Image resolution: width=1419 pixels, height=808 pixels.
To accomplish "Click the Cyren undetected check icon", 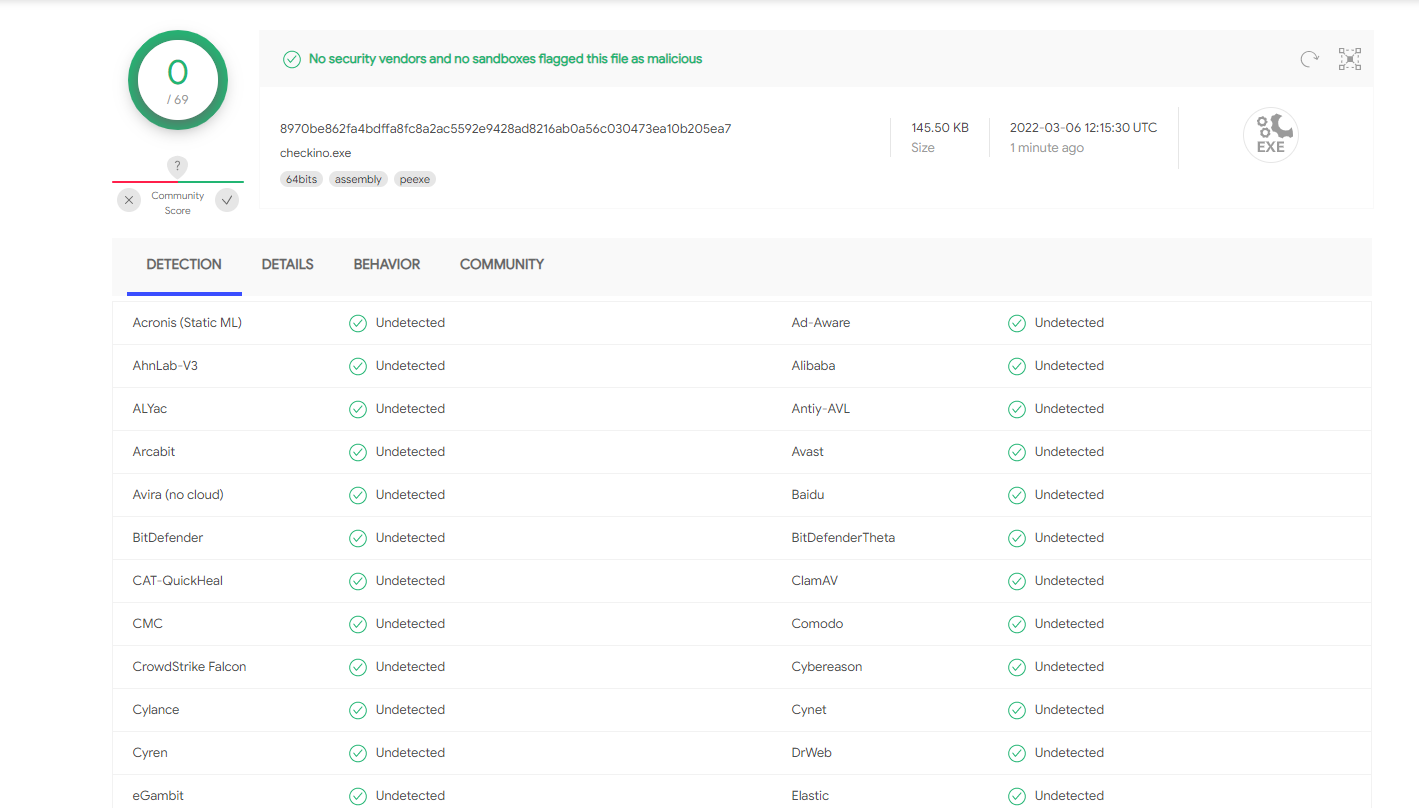I will click(x=358, y=753).
